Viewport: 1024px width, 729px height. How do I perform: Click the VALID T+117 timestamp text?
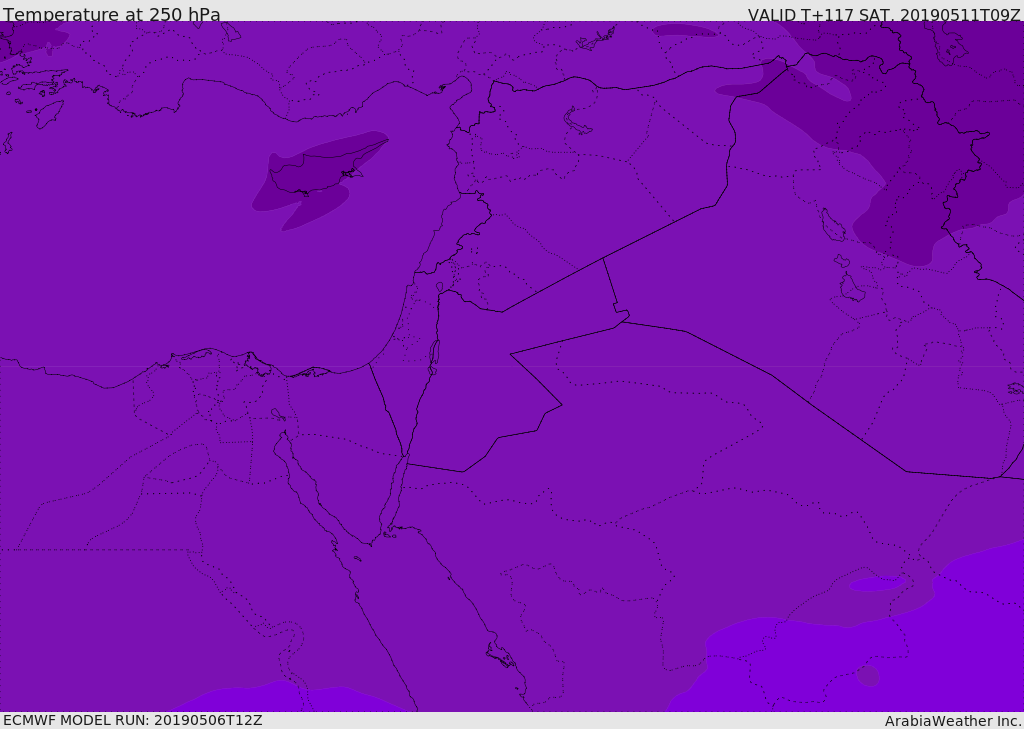point(884,15)
